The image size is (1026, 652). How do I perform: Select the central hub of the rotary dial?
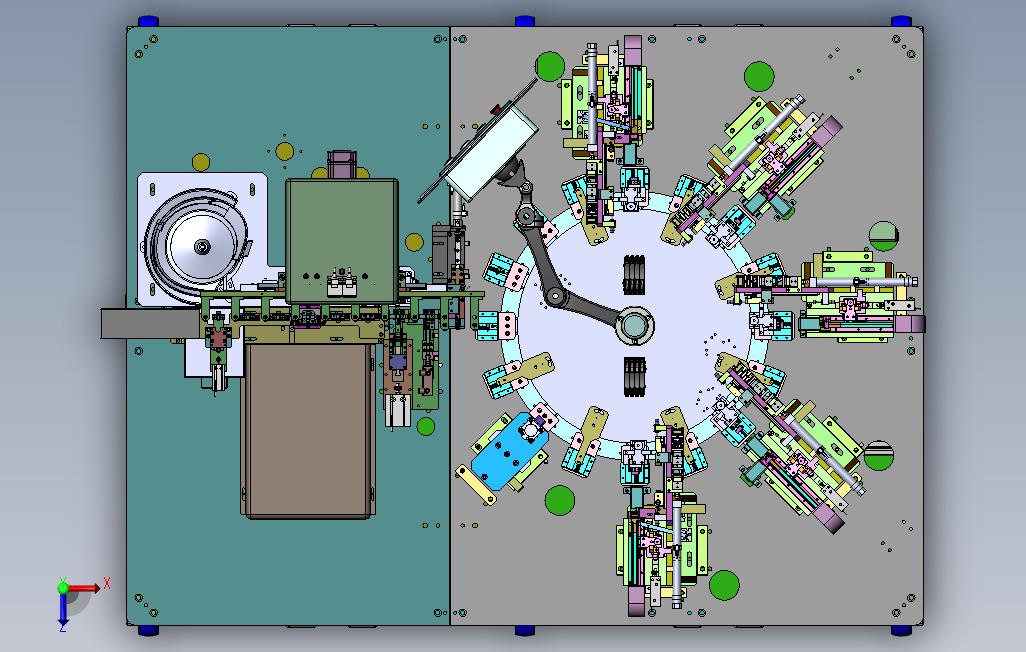click(x=635, y=325)
